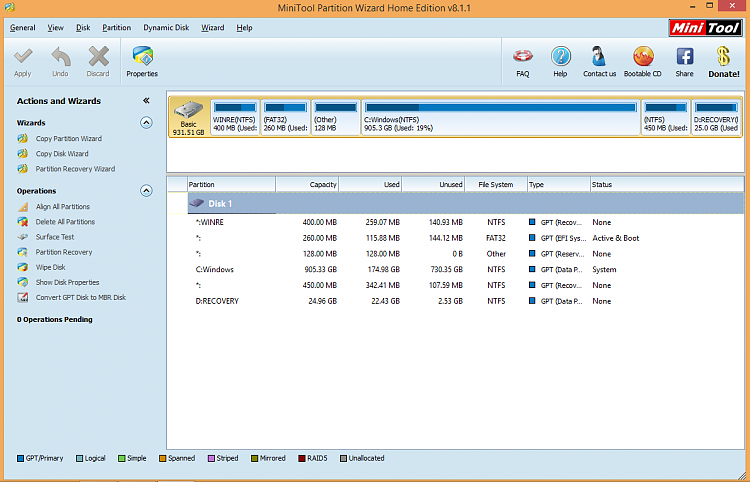Select the (Other) 128 MB partition block
The height and width of the screenshot is (482, 750).
(336, 117)
